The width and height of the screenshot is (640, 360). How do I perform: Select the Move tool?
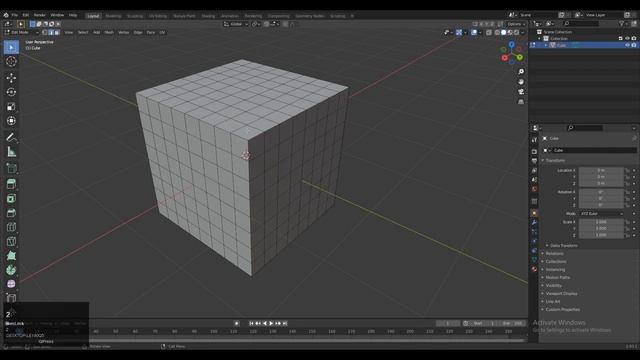pyautogui.click(x=11, y=78)
